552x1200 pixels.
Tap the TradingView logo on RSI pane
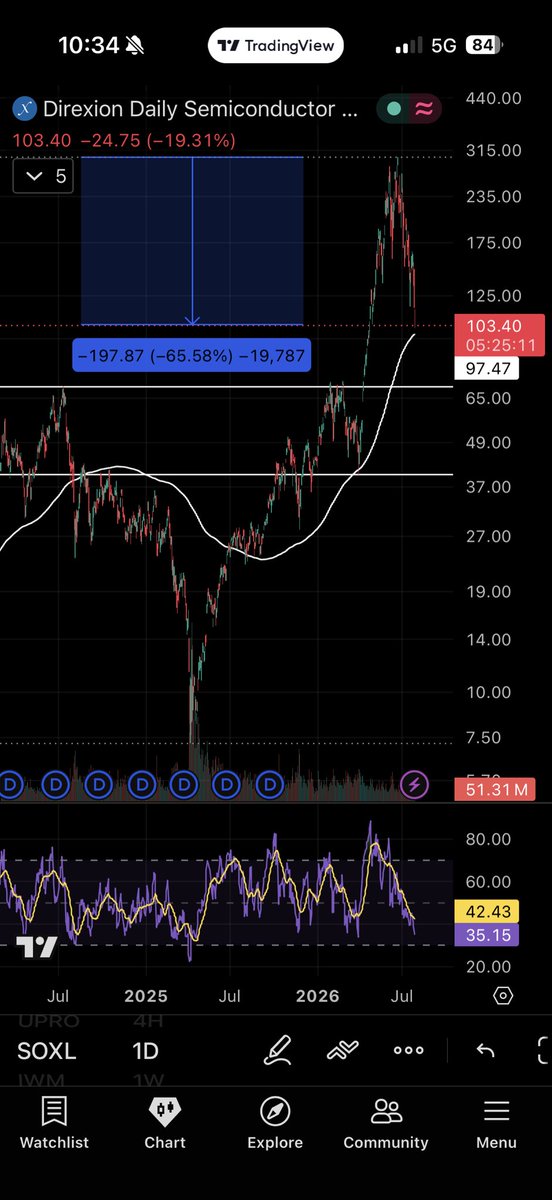point(35,948)
